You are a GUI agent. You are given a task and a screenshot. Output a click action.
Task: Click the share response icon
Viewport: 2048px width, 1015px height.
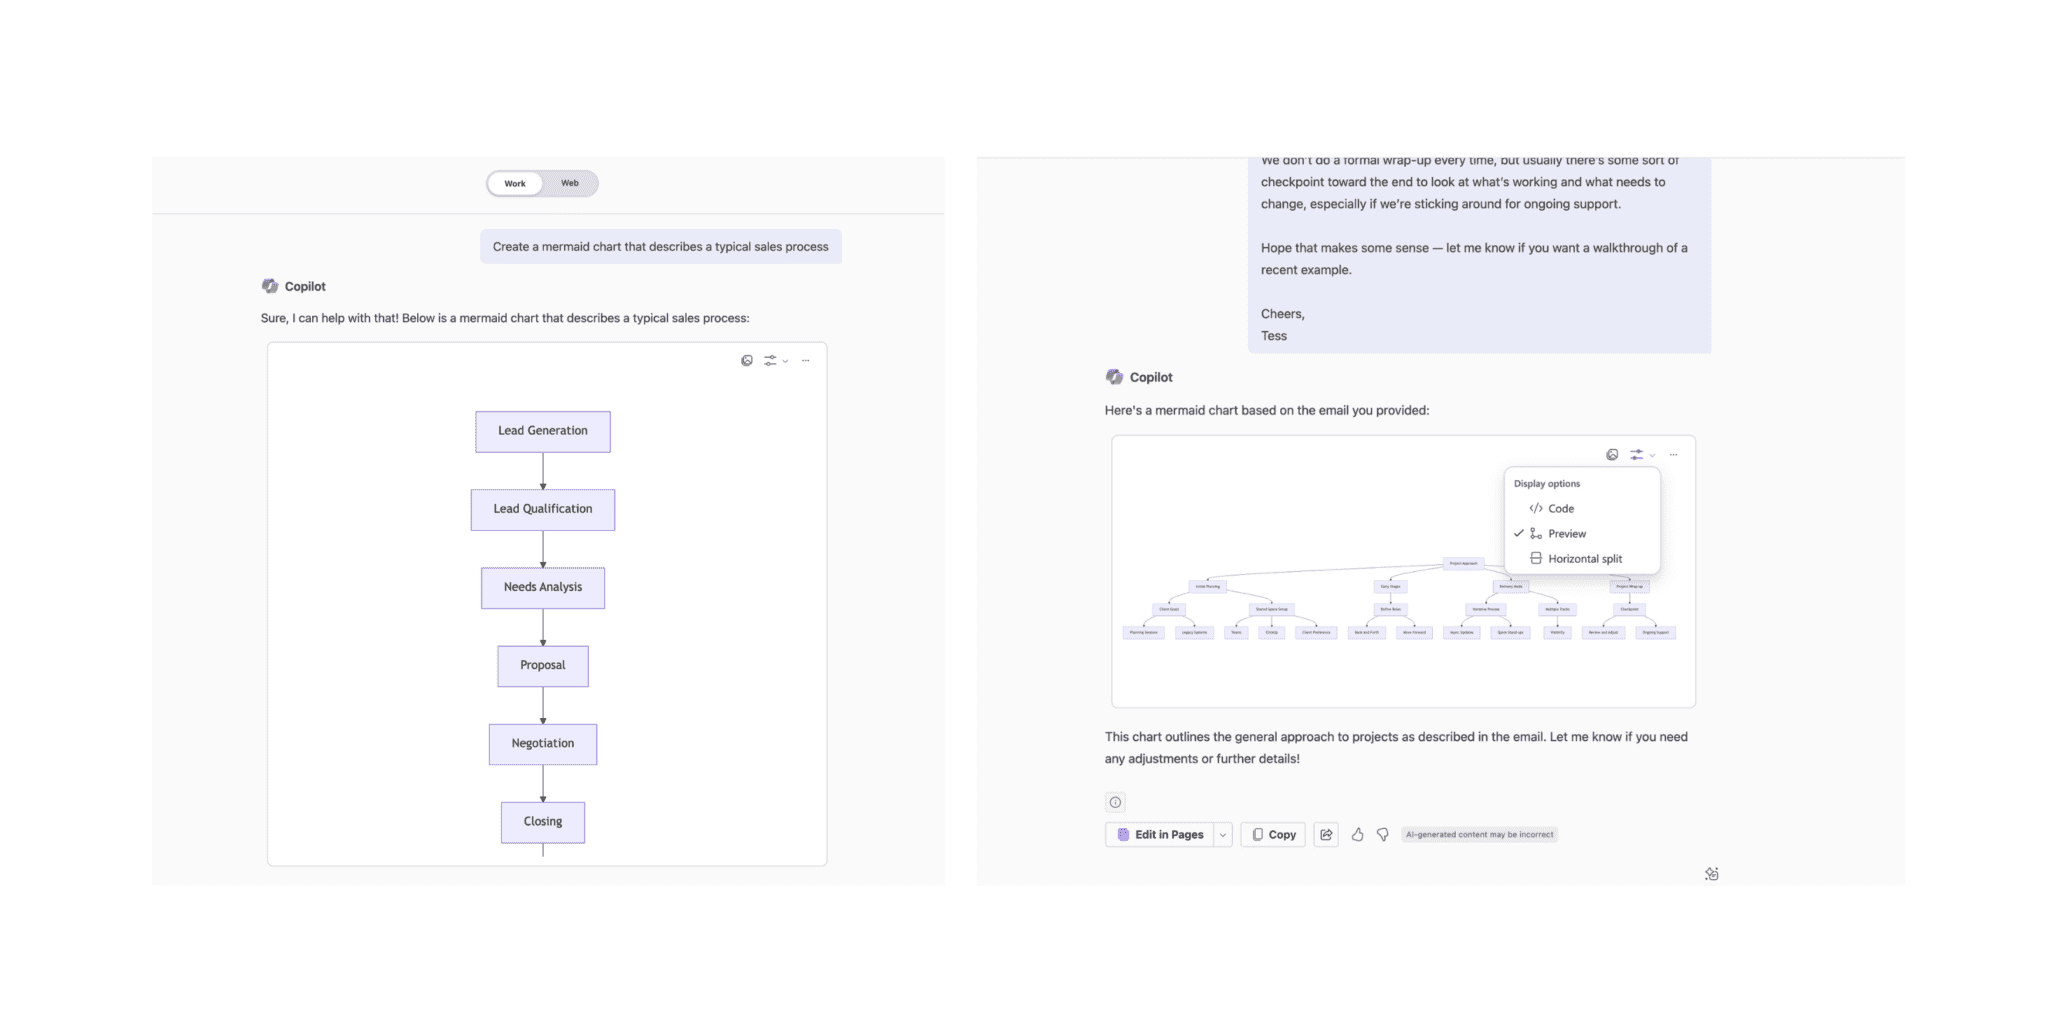(x=1326, y=834)
